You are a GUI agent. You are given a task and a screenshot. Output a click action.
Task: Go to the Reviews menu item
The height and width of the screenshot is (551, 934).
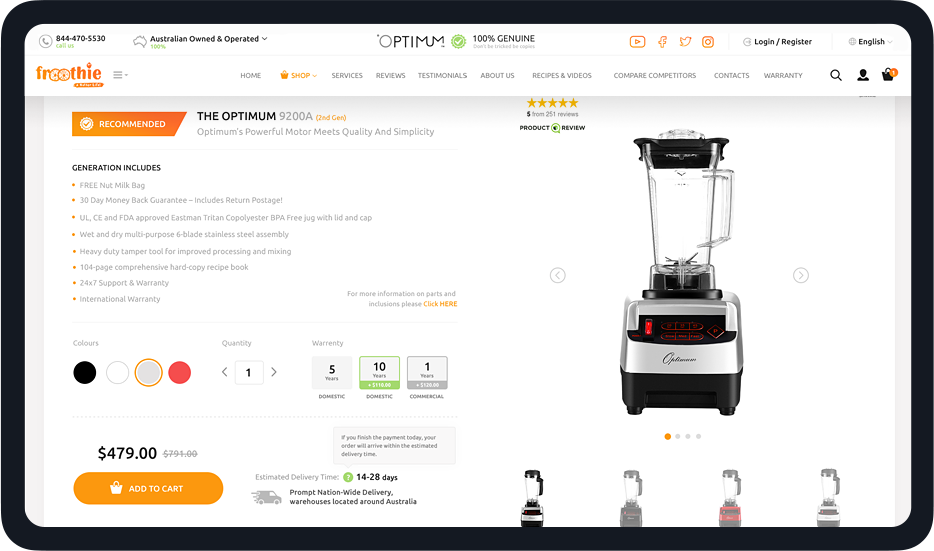pyautogui.click(x=390, y=76)
